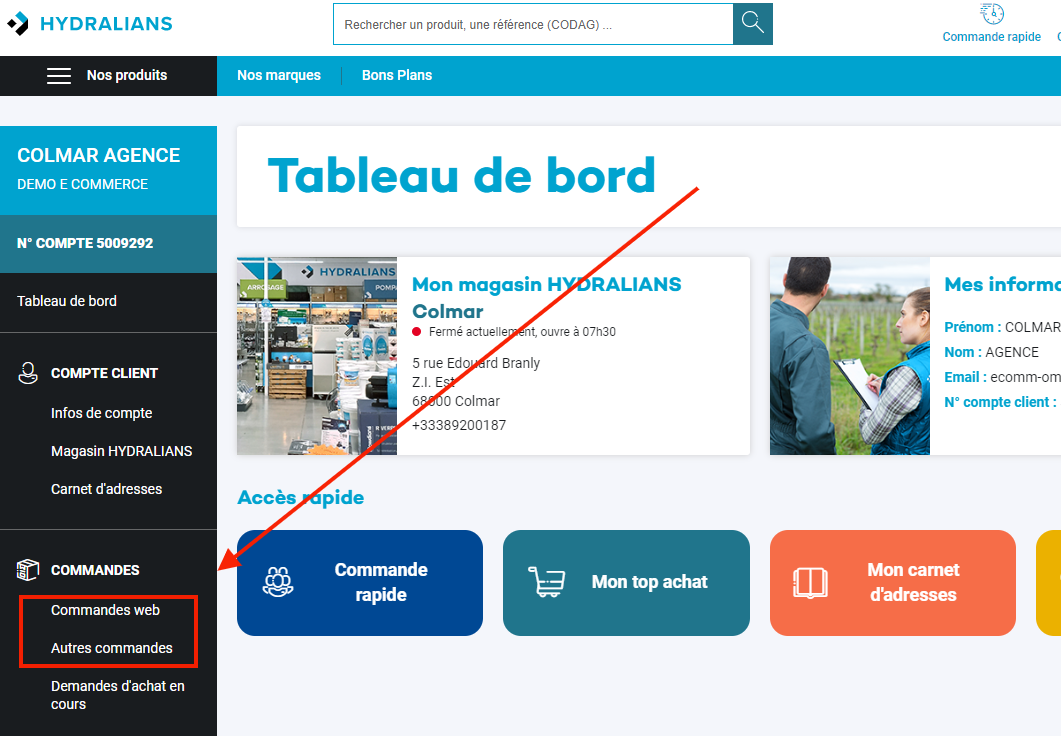Open the Commande rapide clock icon
Viewport: 1061px width, 736px height.
coord(992,14)
